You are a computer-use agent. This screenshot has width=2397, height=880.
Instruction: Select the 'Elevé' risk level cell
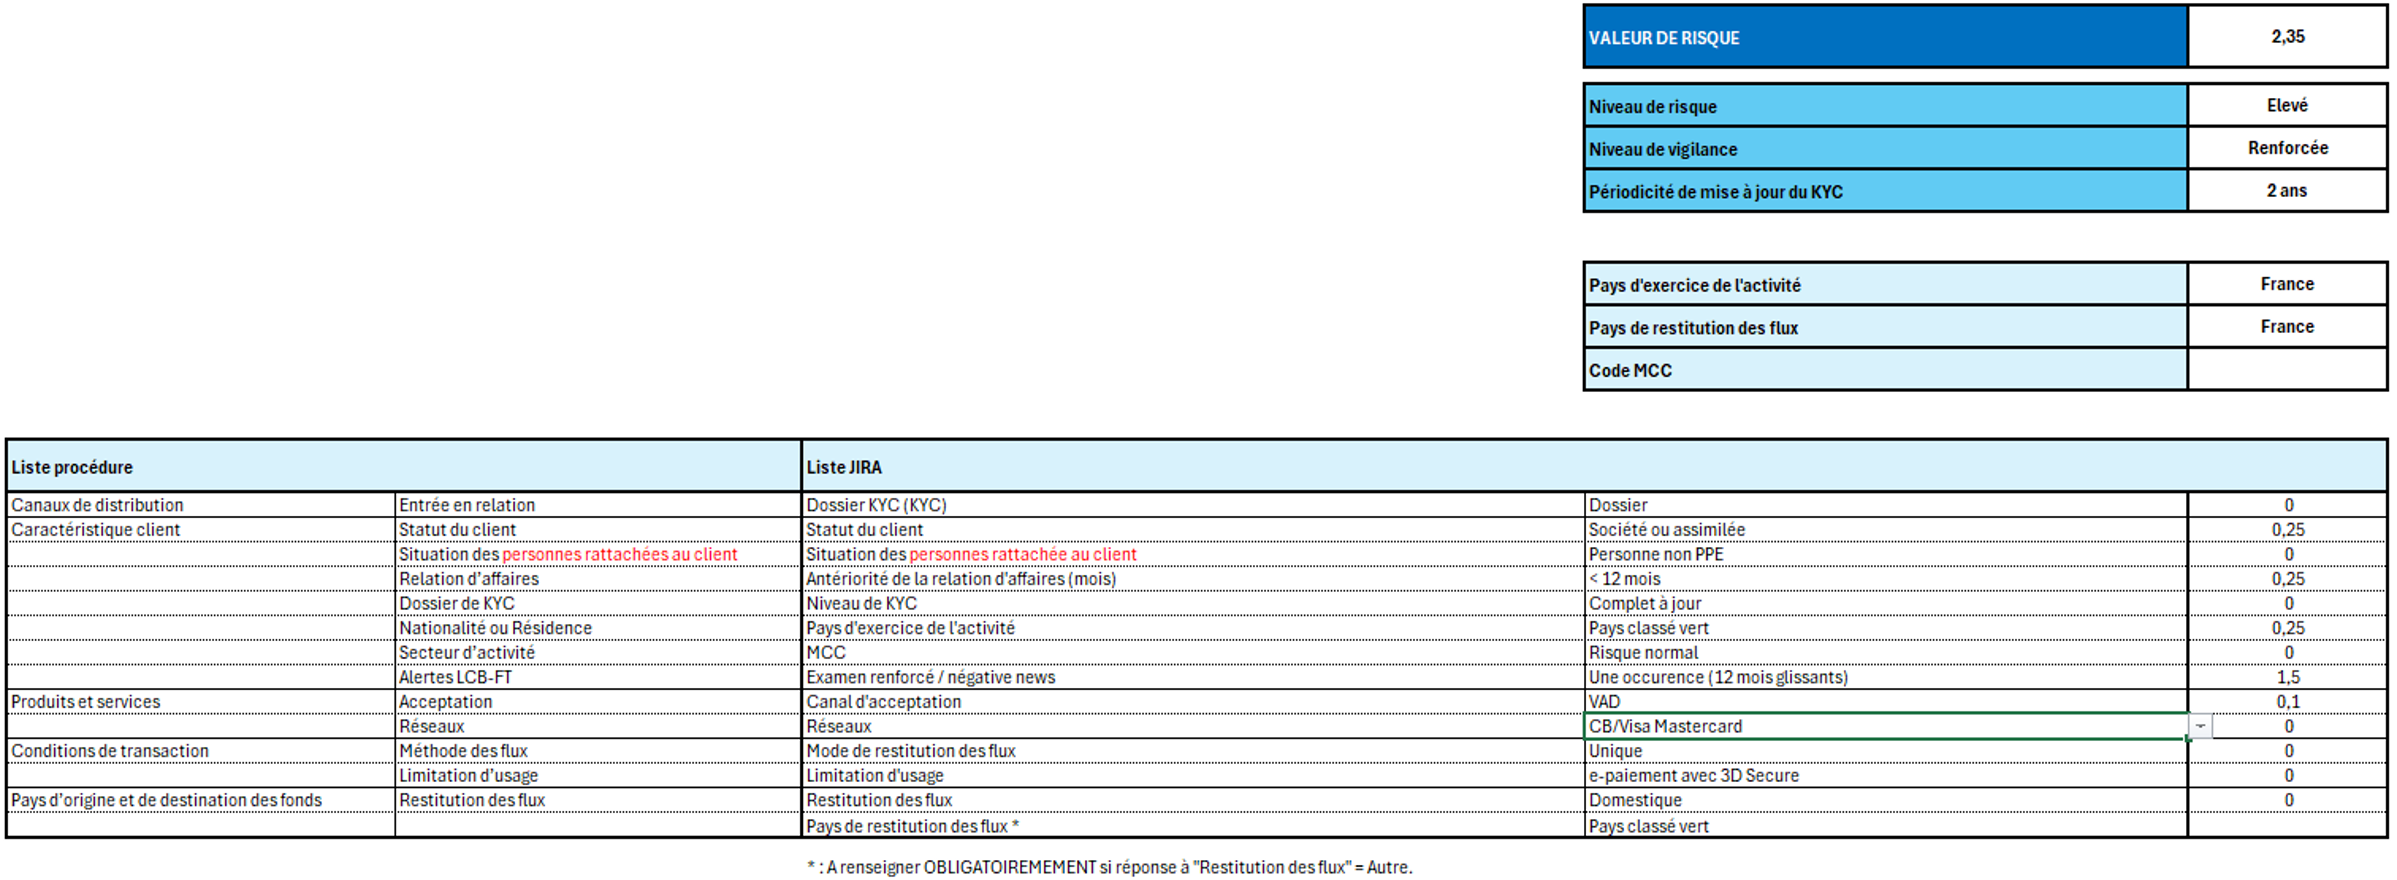[x=2287, y=106]
